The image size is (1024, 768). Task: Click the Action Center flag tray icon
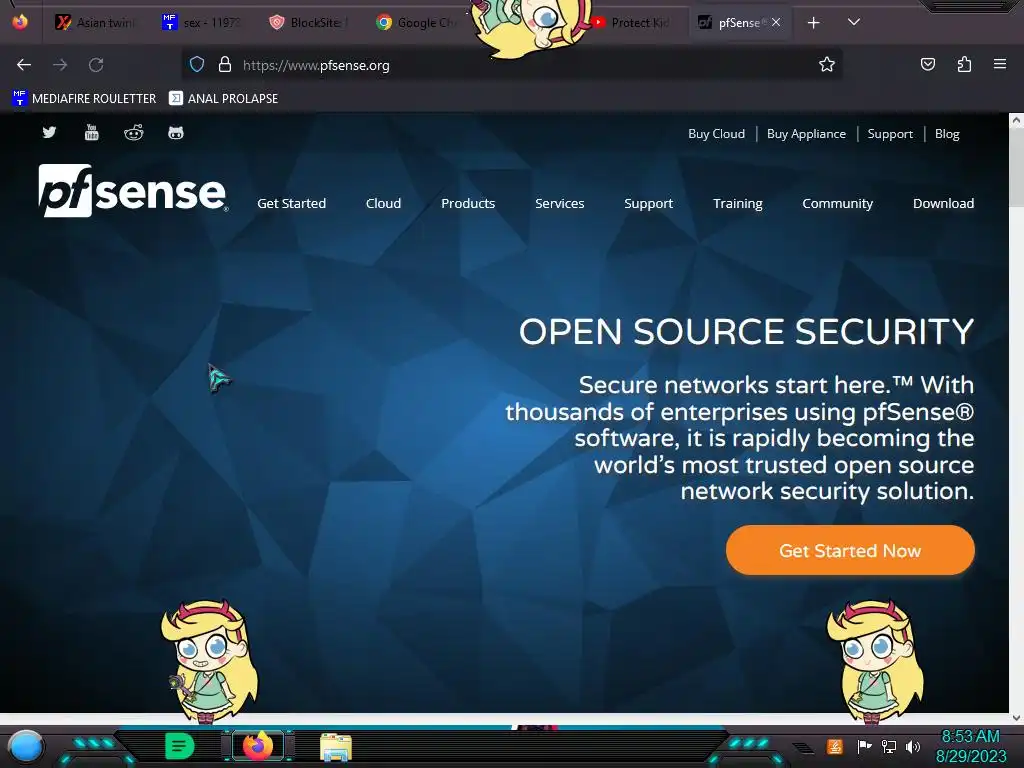point(865,746)
